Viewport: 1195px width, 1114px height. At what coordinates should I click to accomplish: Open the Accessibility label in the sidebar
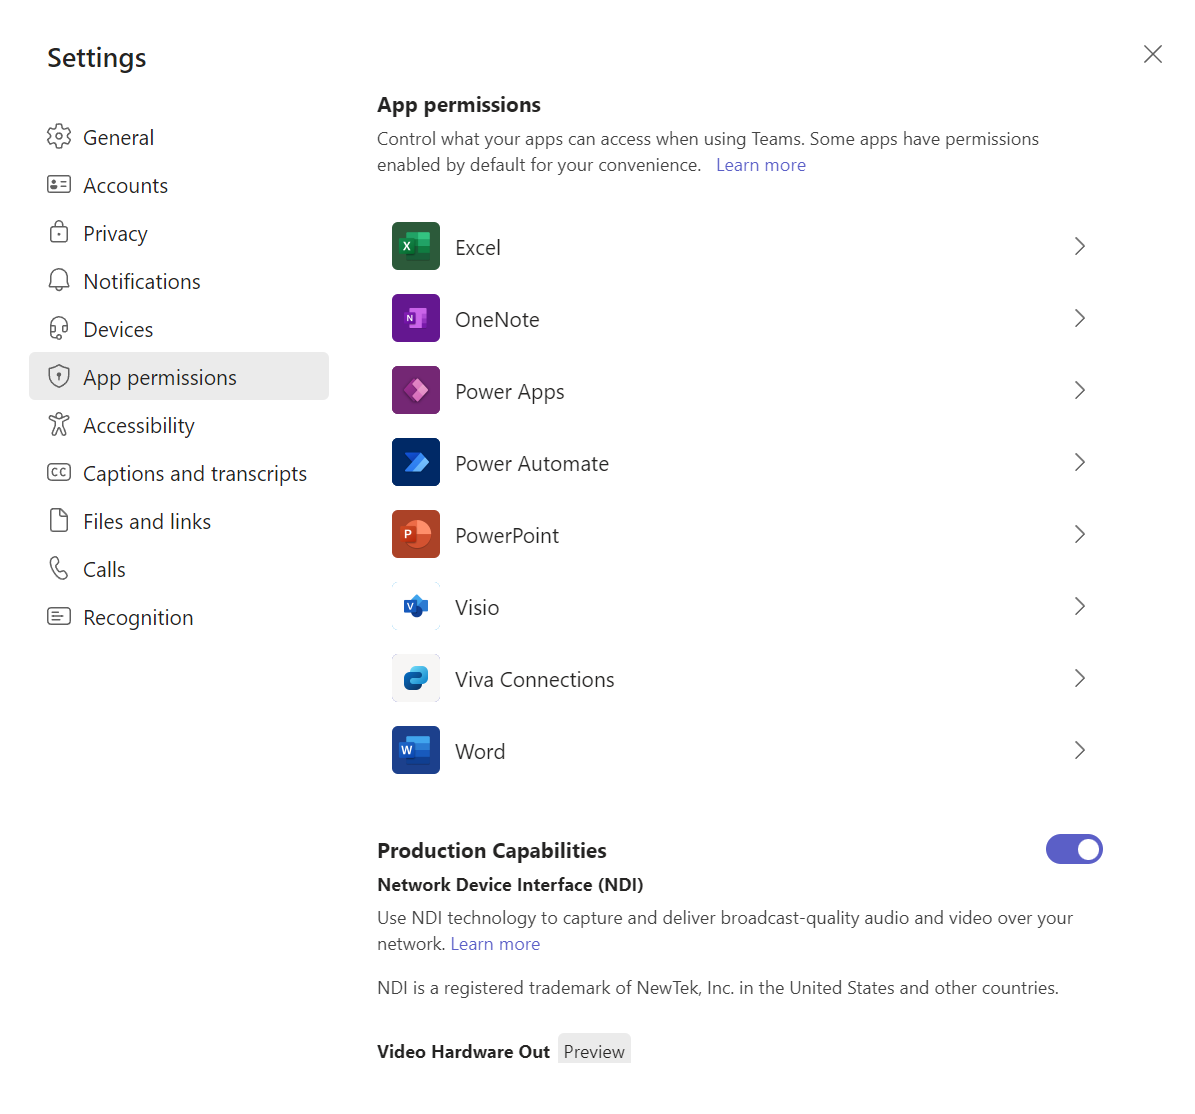139,426
